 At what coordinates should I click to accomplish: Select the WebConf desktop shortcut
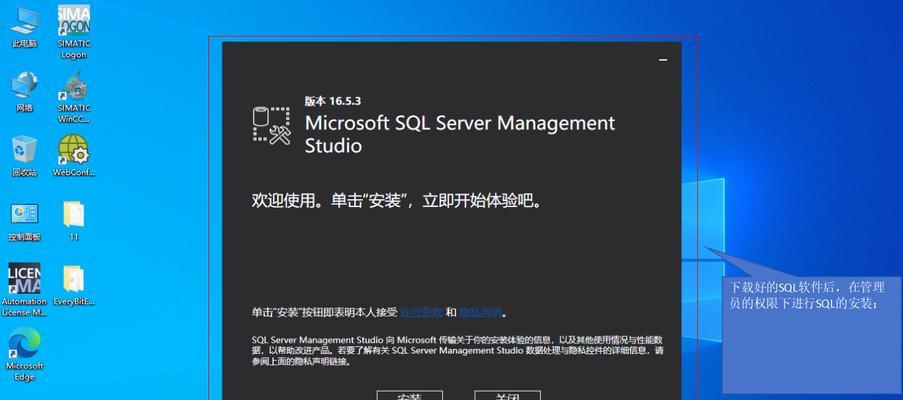74,155
